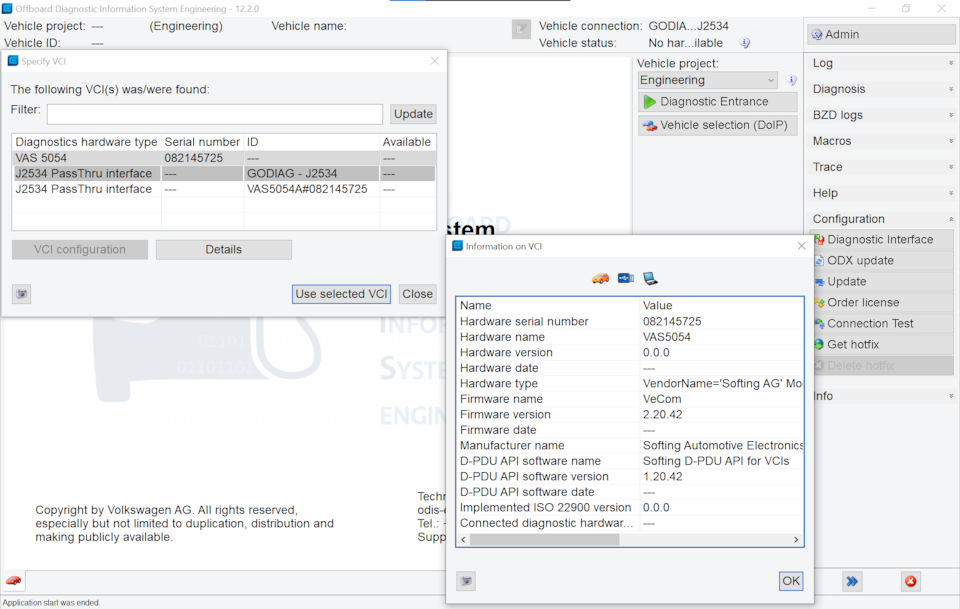Image resolution: width=960 pixels, height=609 pixels.
Task: Select the Hardware name VAS5054 row
Action: click(630, 337)
